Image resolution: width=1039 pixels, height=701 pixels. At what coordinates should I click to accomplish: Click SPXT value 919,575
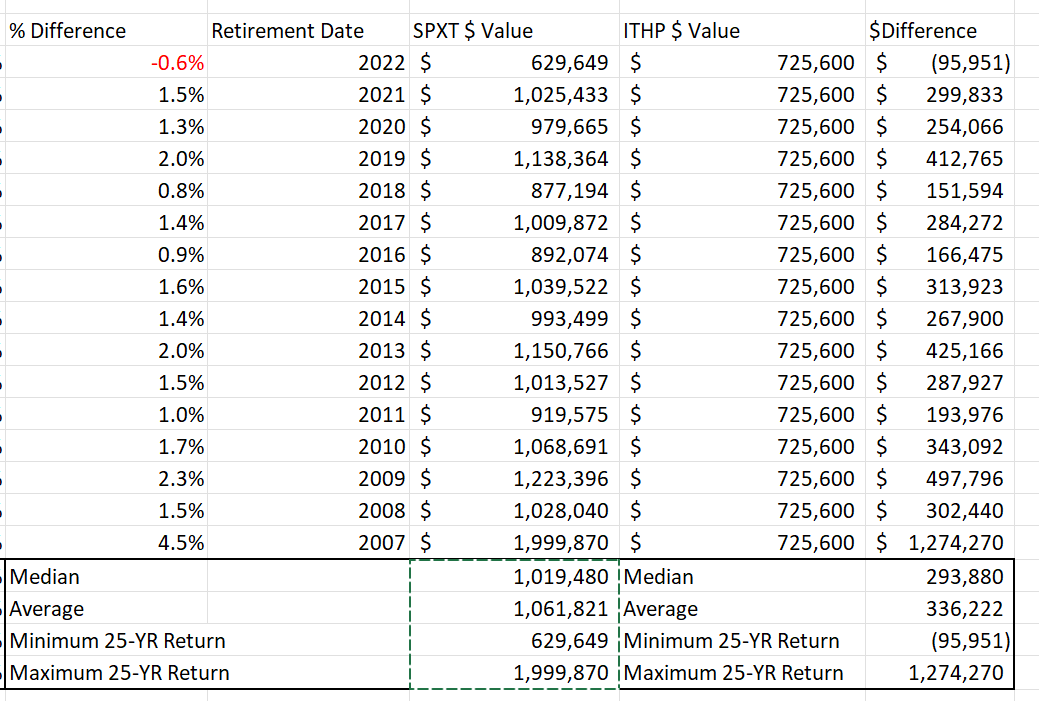tap(514, 414)
